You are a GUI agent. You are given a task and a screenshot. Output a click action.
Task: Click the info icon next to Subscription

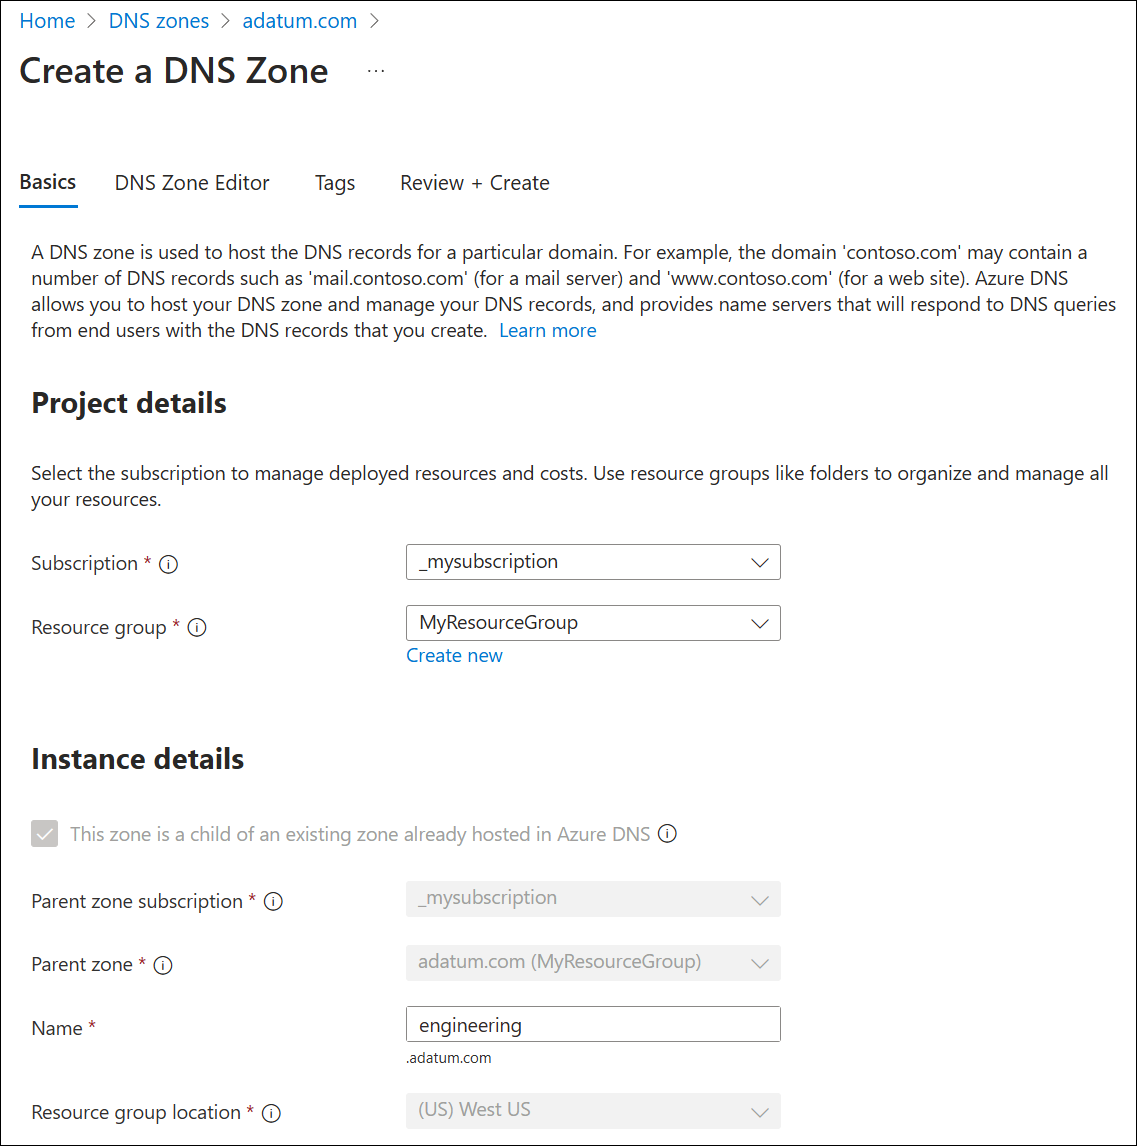pyautogui.click(x=169, y=564)
